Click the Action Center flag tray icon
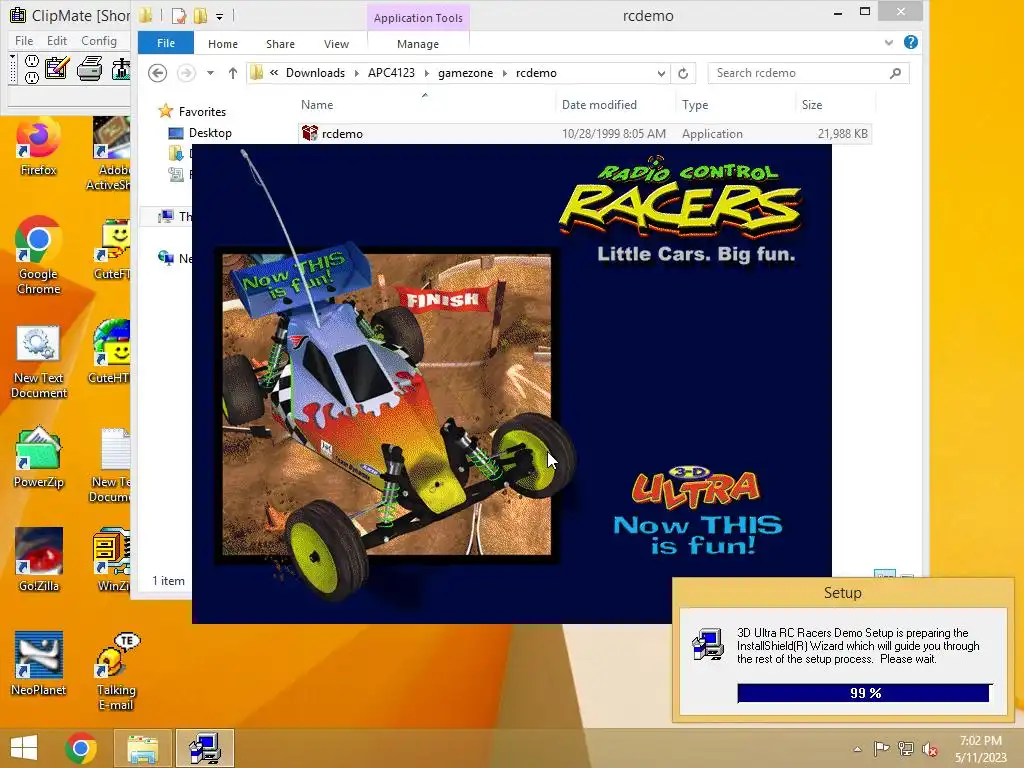 (881, 748)
